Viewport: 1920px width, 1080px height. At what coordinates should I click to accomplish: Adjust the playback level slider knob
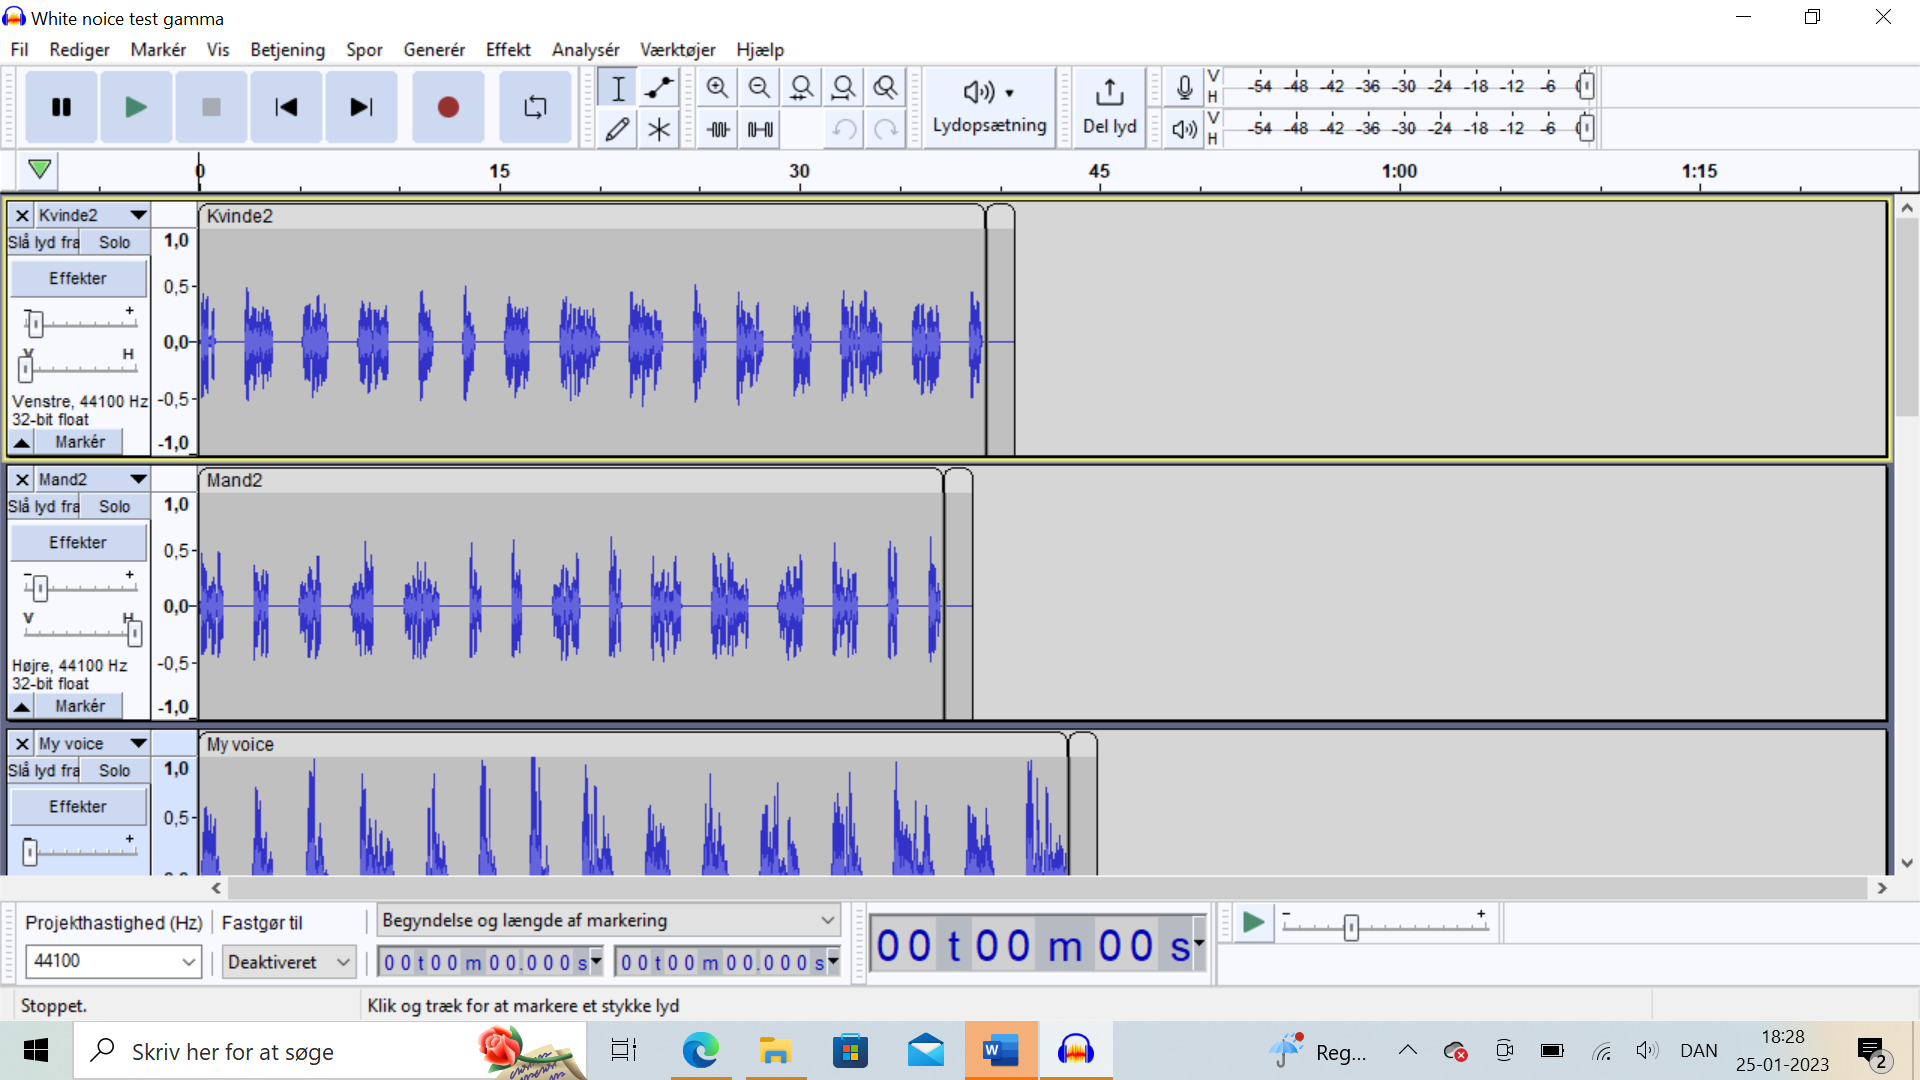point(1585,128)
